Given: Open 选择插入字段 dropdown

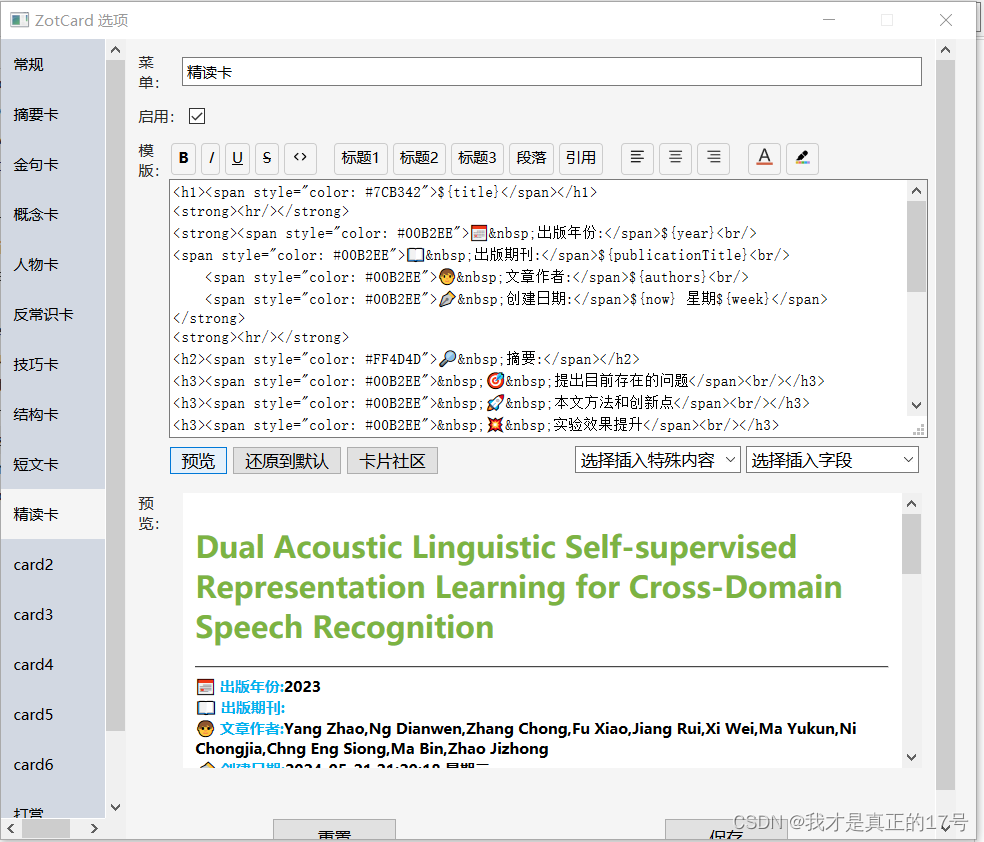Looking at the screenshot, I should (832, 460).
